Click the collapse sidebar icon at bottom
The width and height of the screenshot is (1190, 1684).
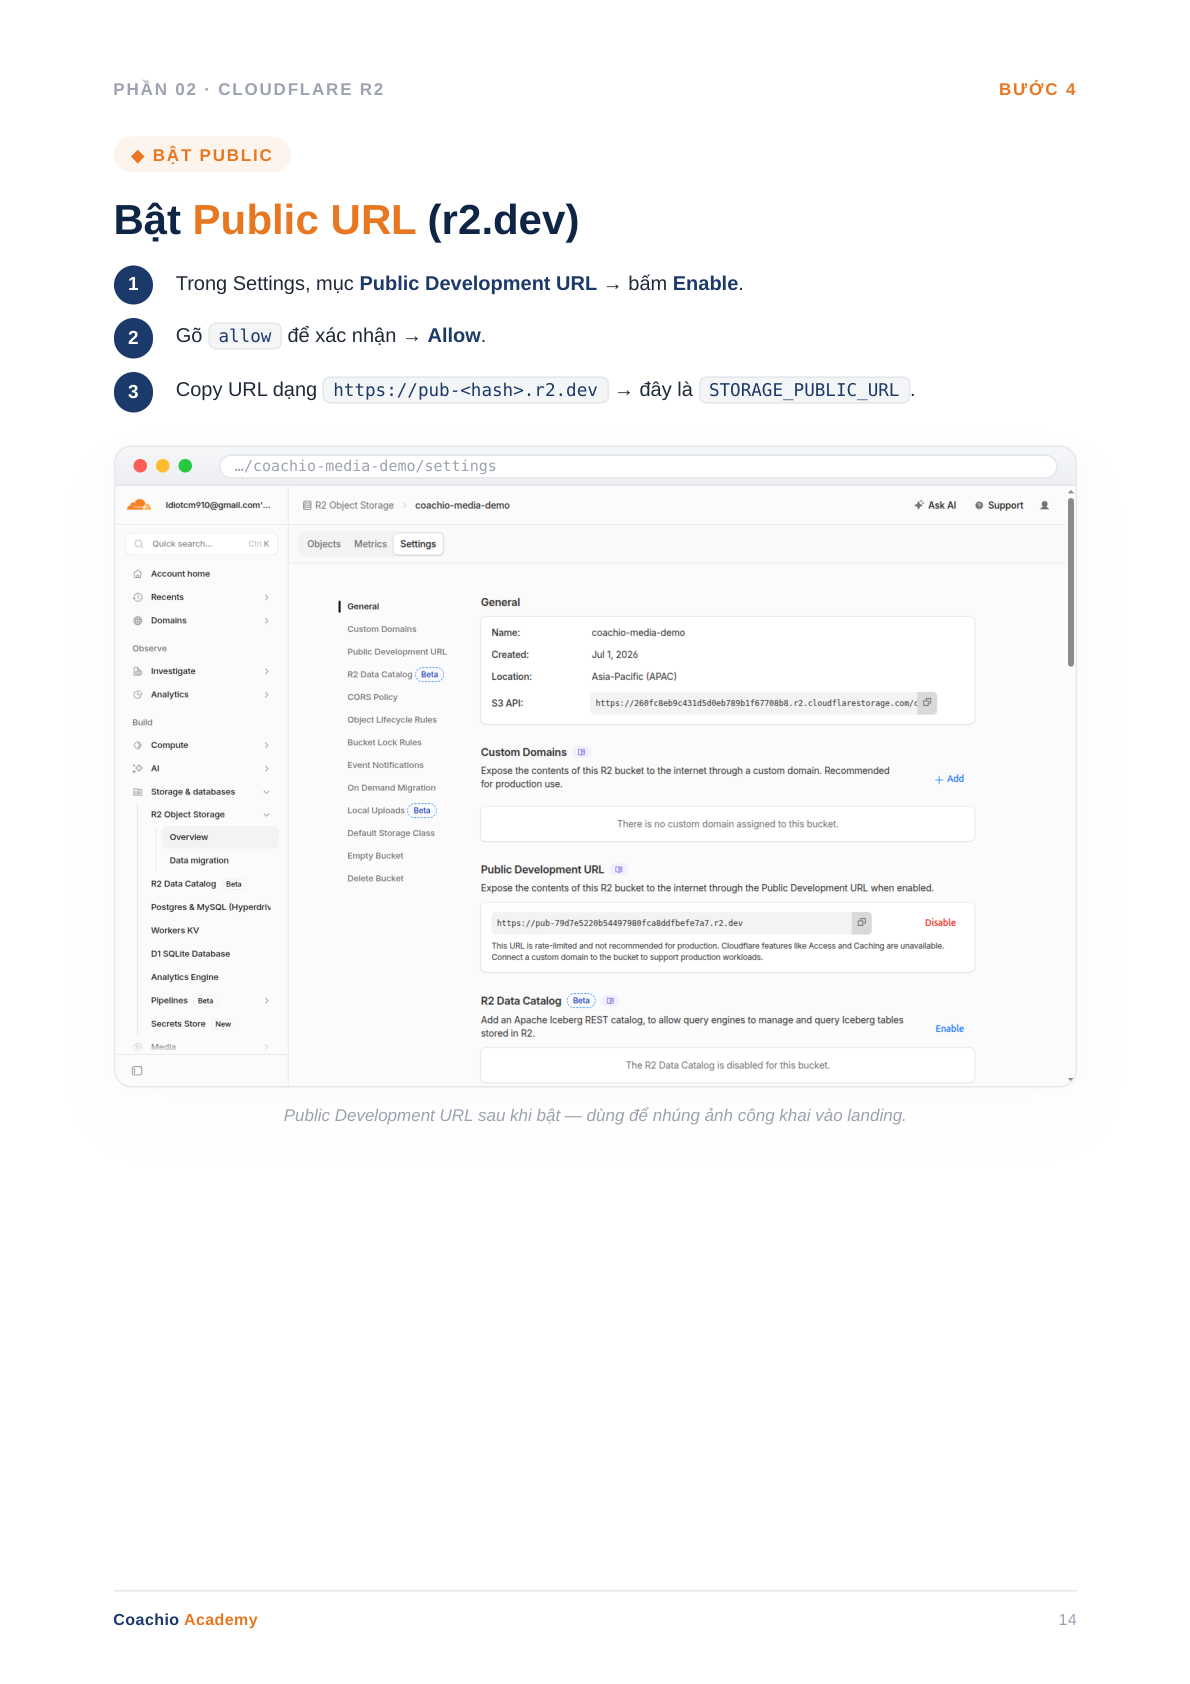(137, 1071)
